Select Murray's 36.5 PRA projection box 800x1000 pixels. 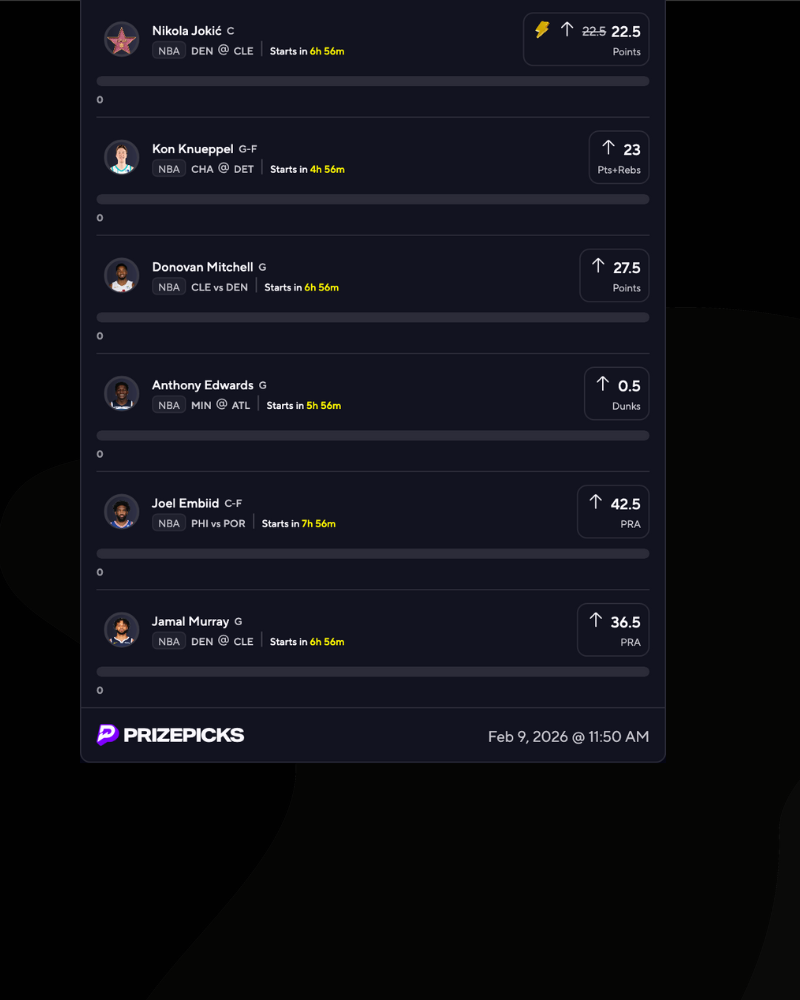pyautogui.click(x=613, y=630)
